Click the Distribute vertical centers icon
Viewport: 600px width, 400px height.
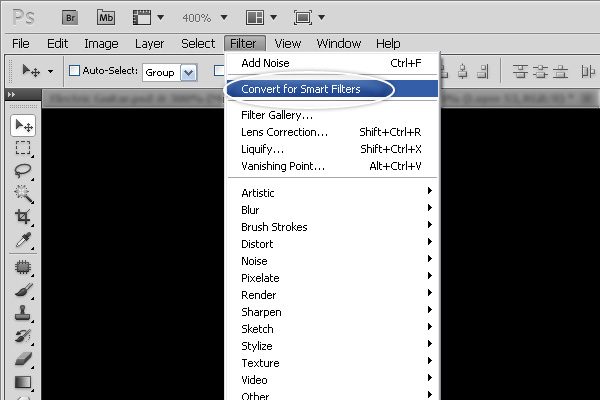pyautogui.click(x=540, y=71)
